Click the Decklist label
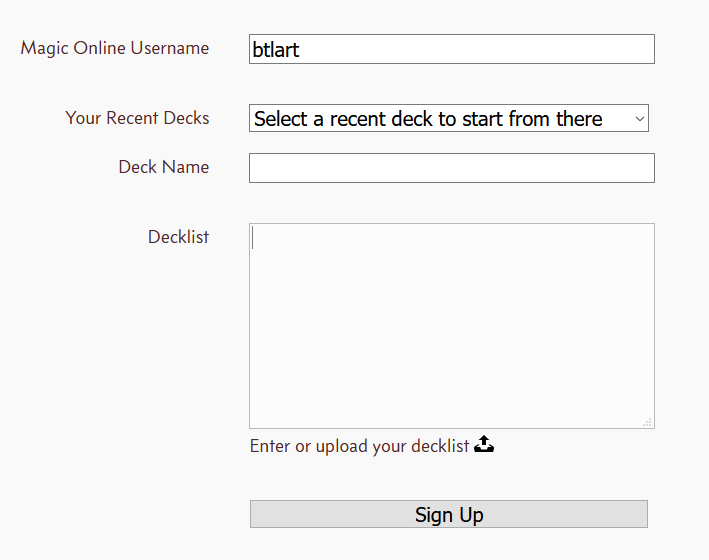 (178, 237)
